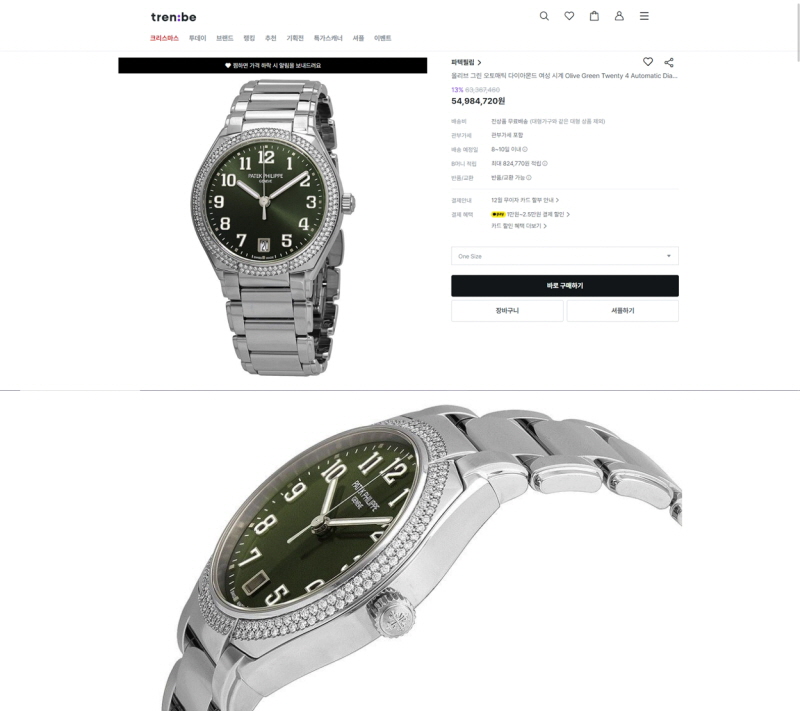Click the 서플하기 button
Viewport: 800px width, 711px height.
622,311
